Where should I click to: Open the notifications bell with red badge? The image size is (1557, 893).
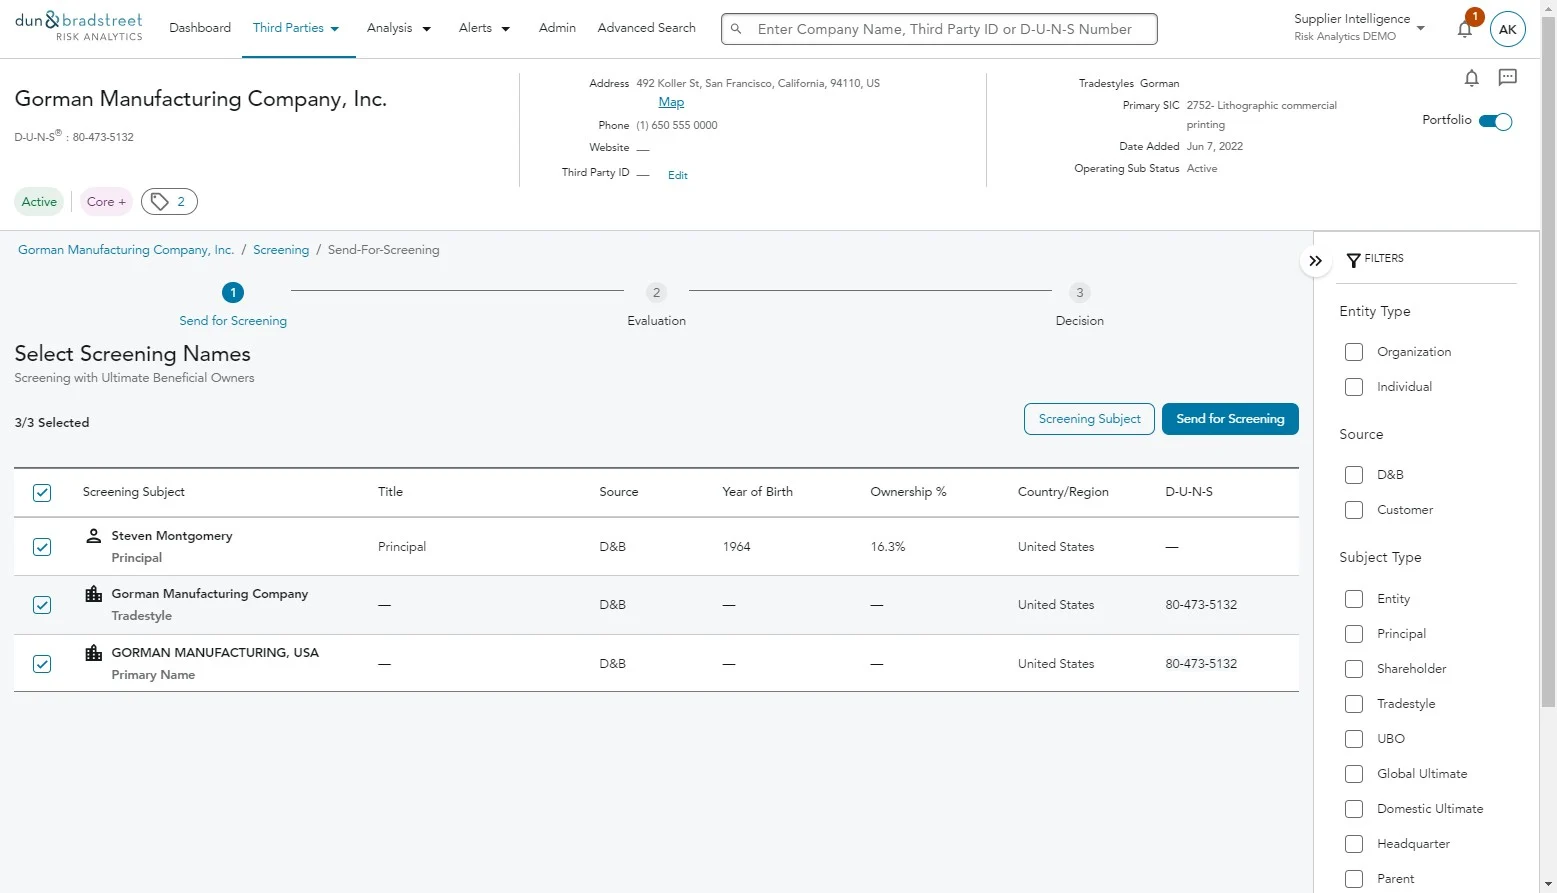[1465, 28]
